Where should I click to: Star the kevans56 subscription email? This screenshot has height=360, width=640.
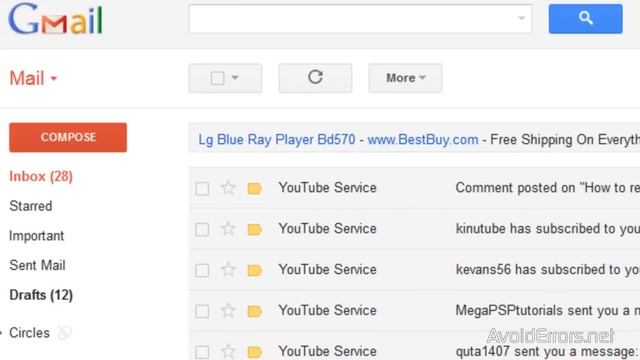pyautogui.click(x=228, y=270)
